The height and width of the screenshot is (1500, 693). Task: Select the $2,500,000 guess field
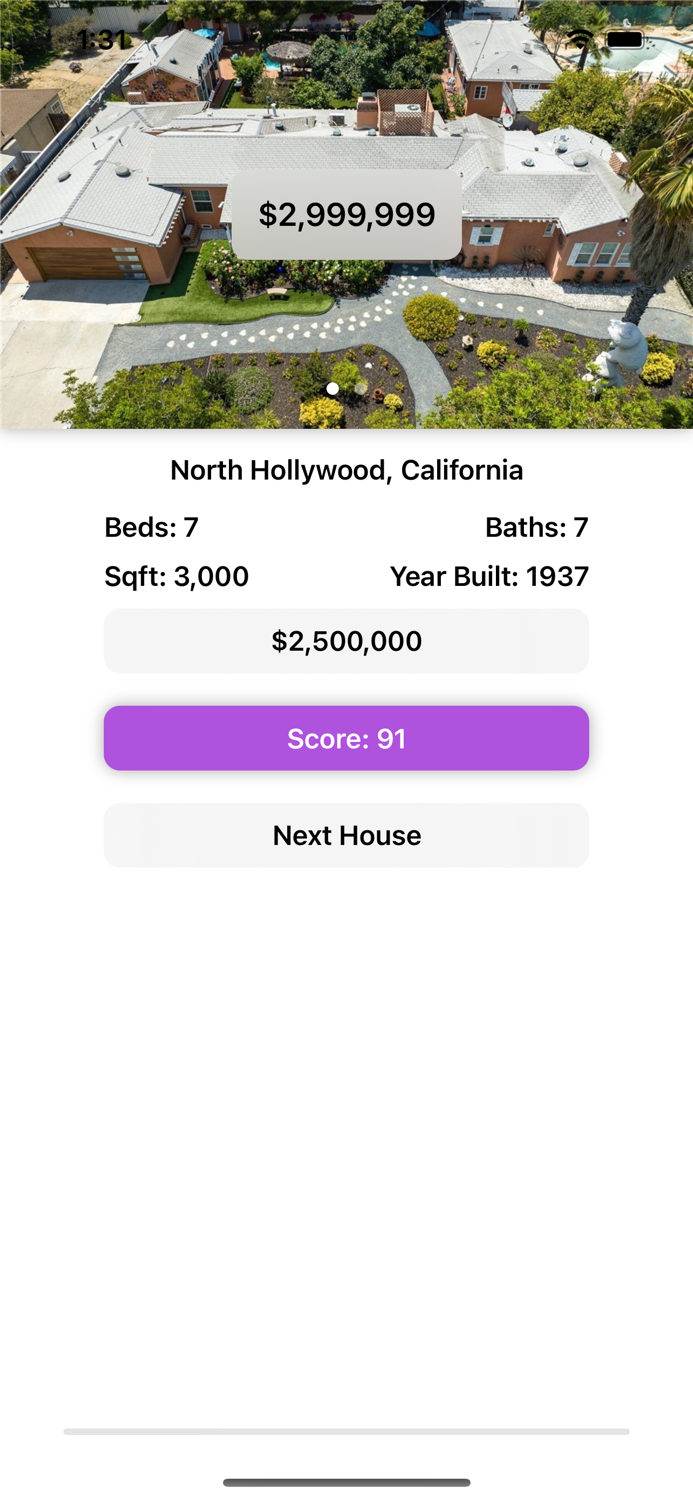click(x=347, y=640)
